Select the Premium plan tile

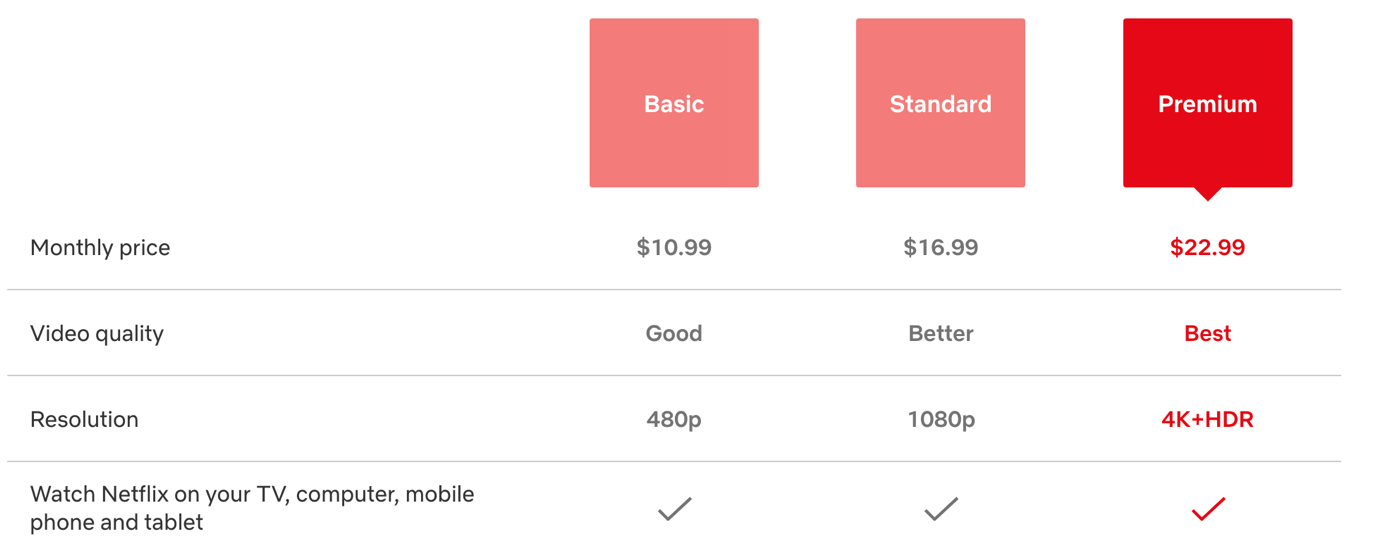point(1207,103)
